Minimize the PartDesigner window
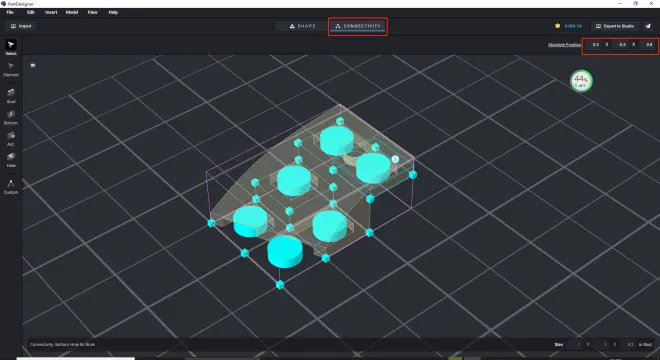Screen dimensions: 660x360 pos(620,3)
